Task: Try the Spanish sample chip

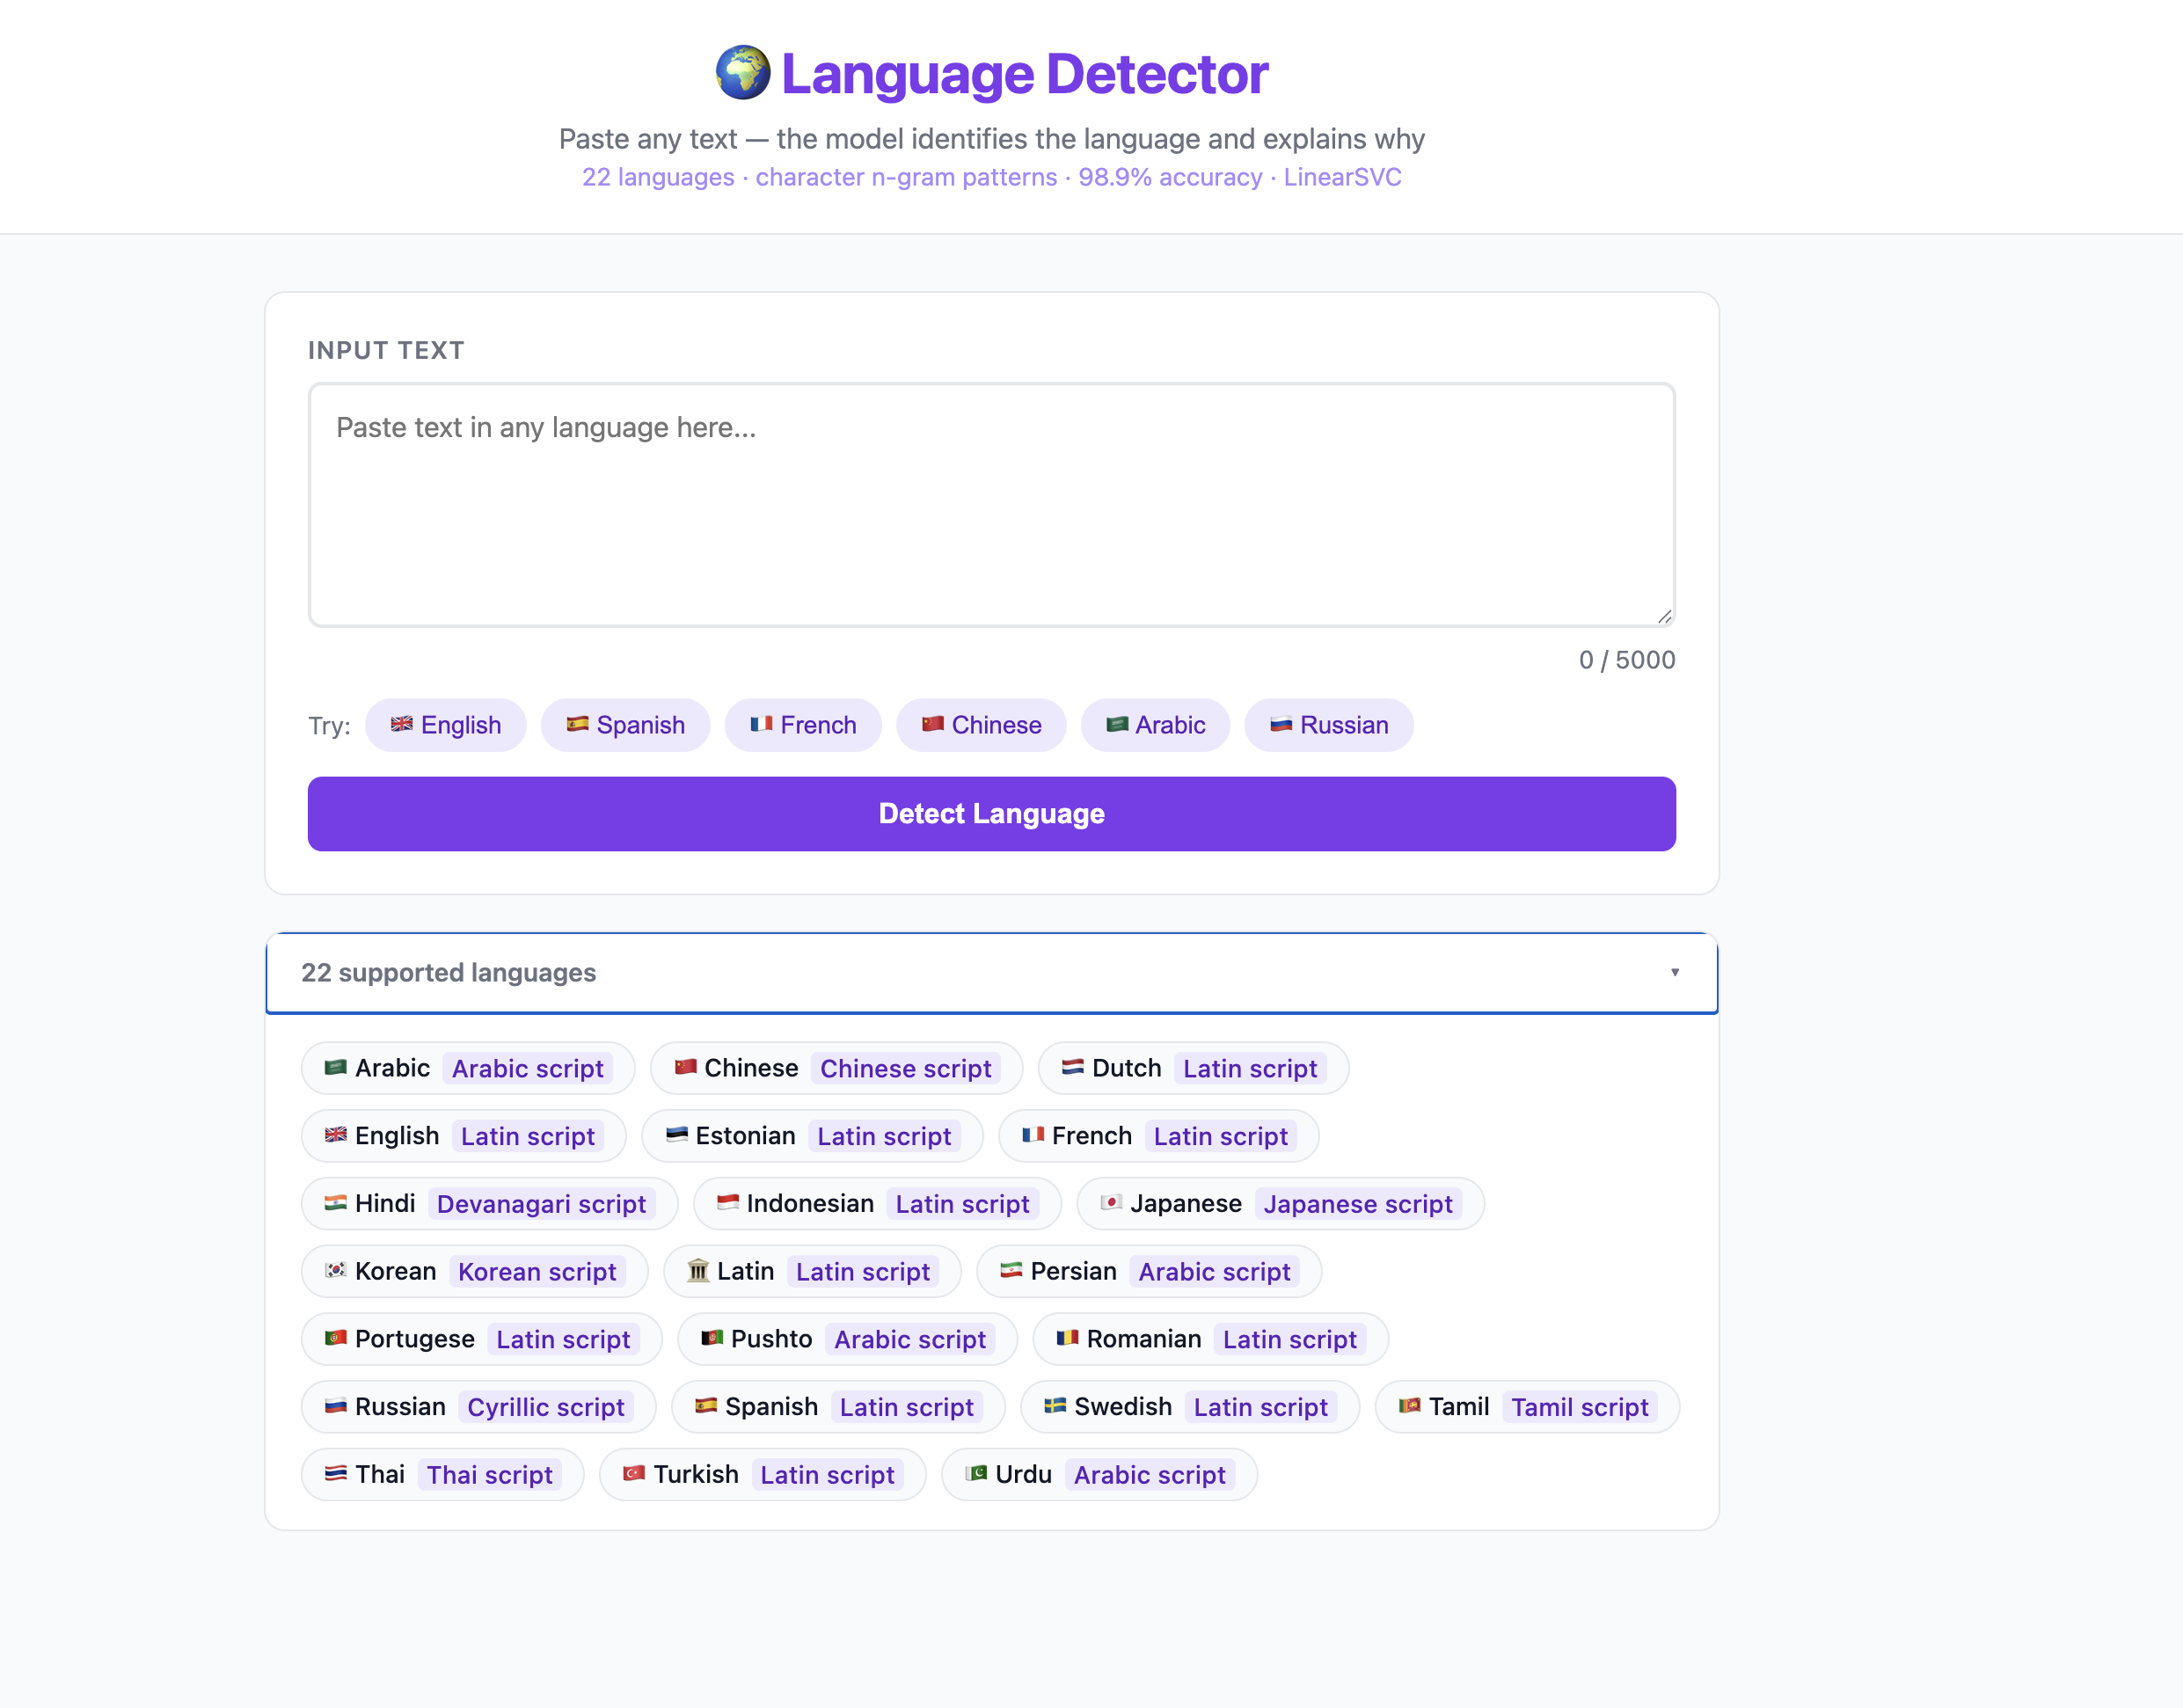Action: pyautogui.click(x=625, y=724)
